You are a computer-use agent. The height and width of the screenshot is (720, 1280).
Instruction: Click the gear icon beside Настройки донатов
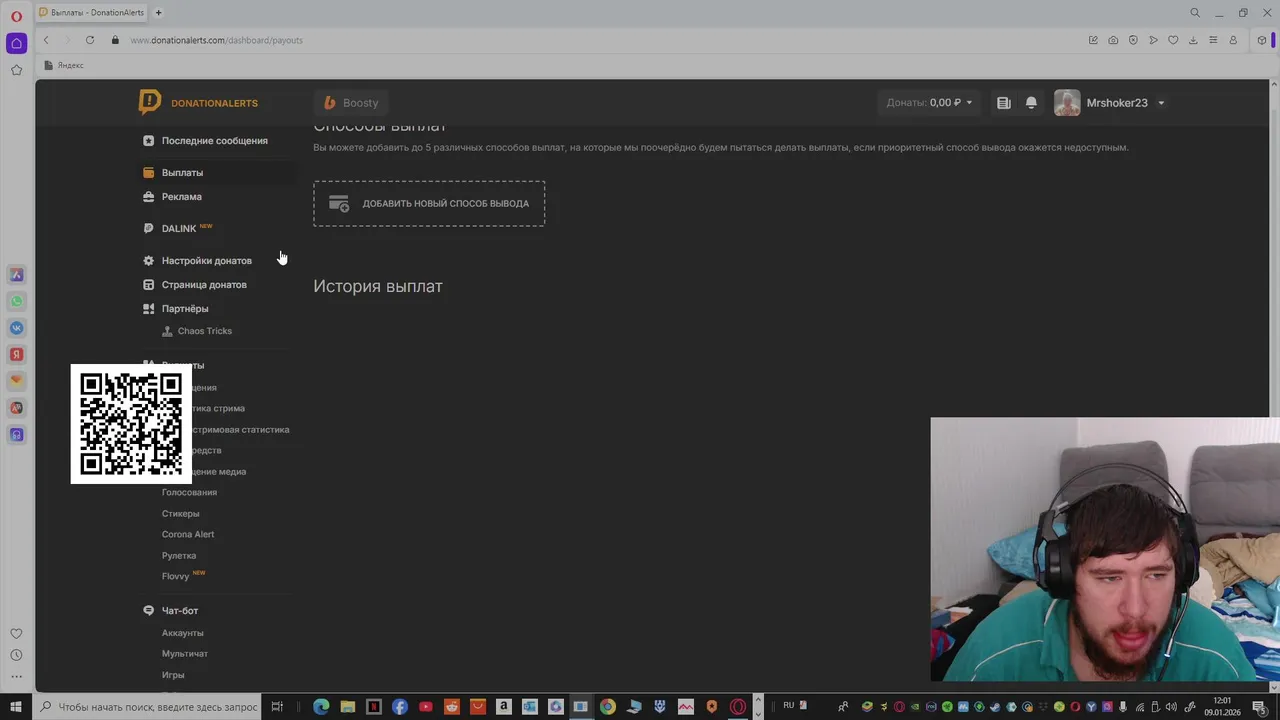(148, 261)
